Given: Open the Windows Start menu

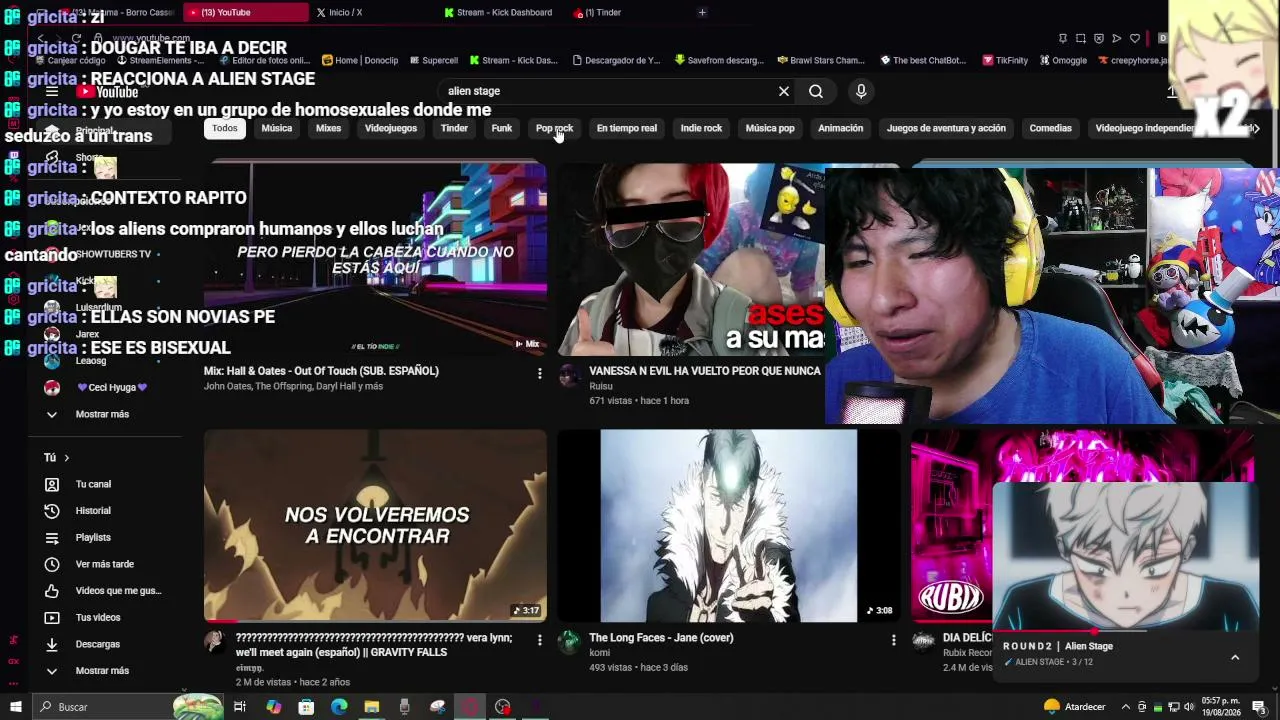Looking at the screenshot, I should click(15, 707).
